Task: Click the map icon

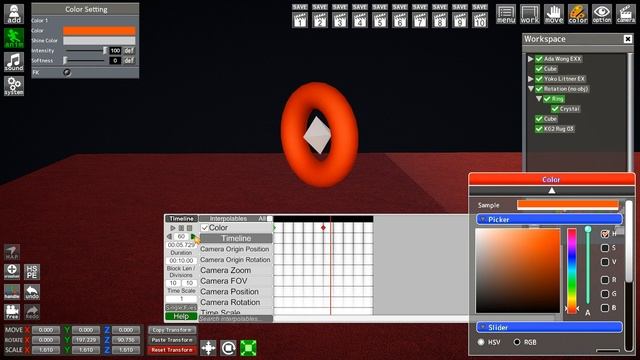Action: click(x=12, y=252)
